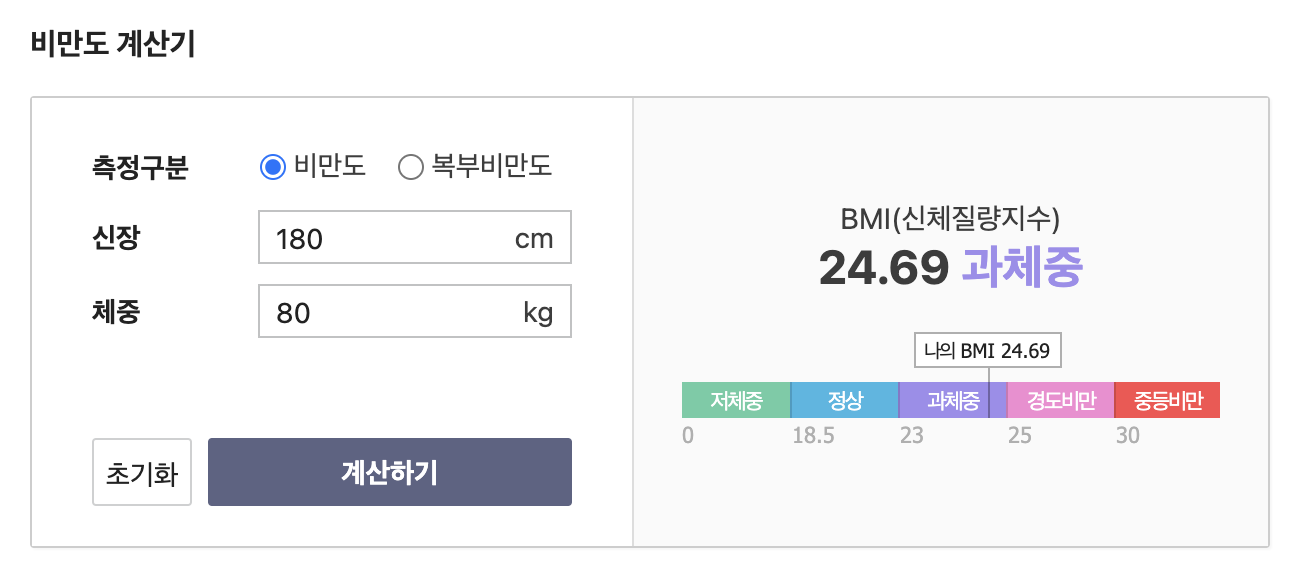Viewport: 1302px width, 576px height.
Task: Click the green 저체중 scale segment
Action: [735, 399]
